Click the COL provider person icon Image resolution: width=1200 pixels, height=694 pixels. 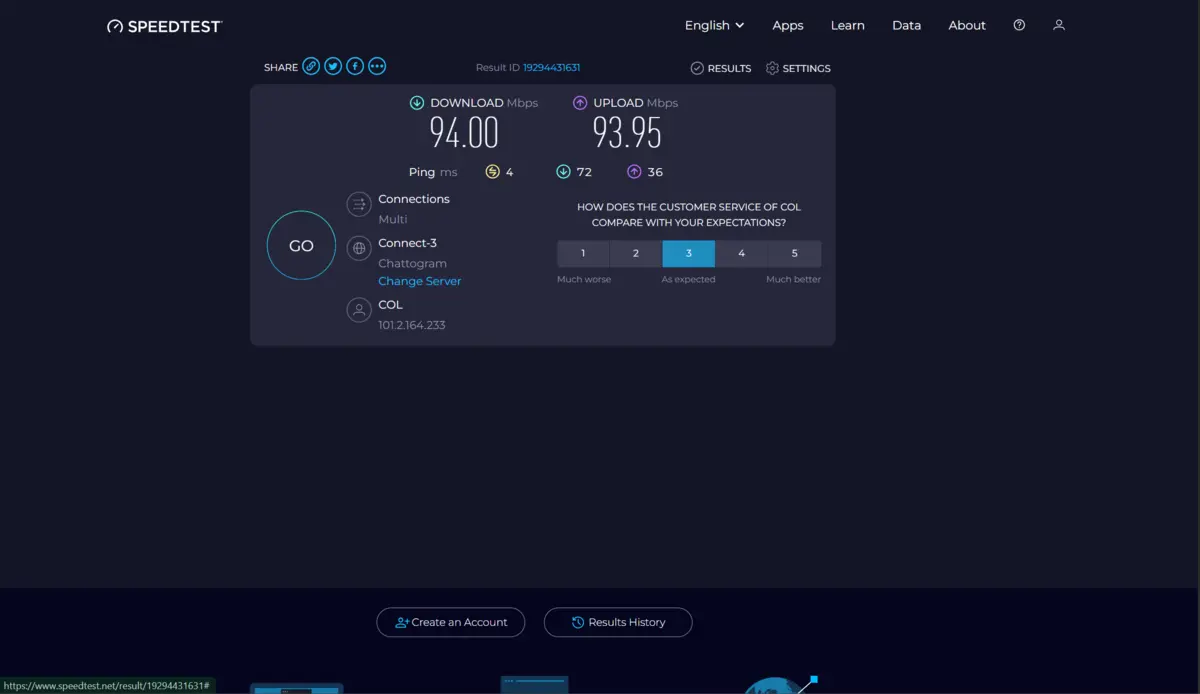pyautogui.click(x=359, y=310)
